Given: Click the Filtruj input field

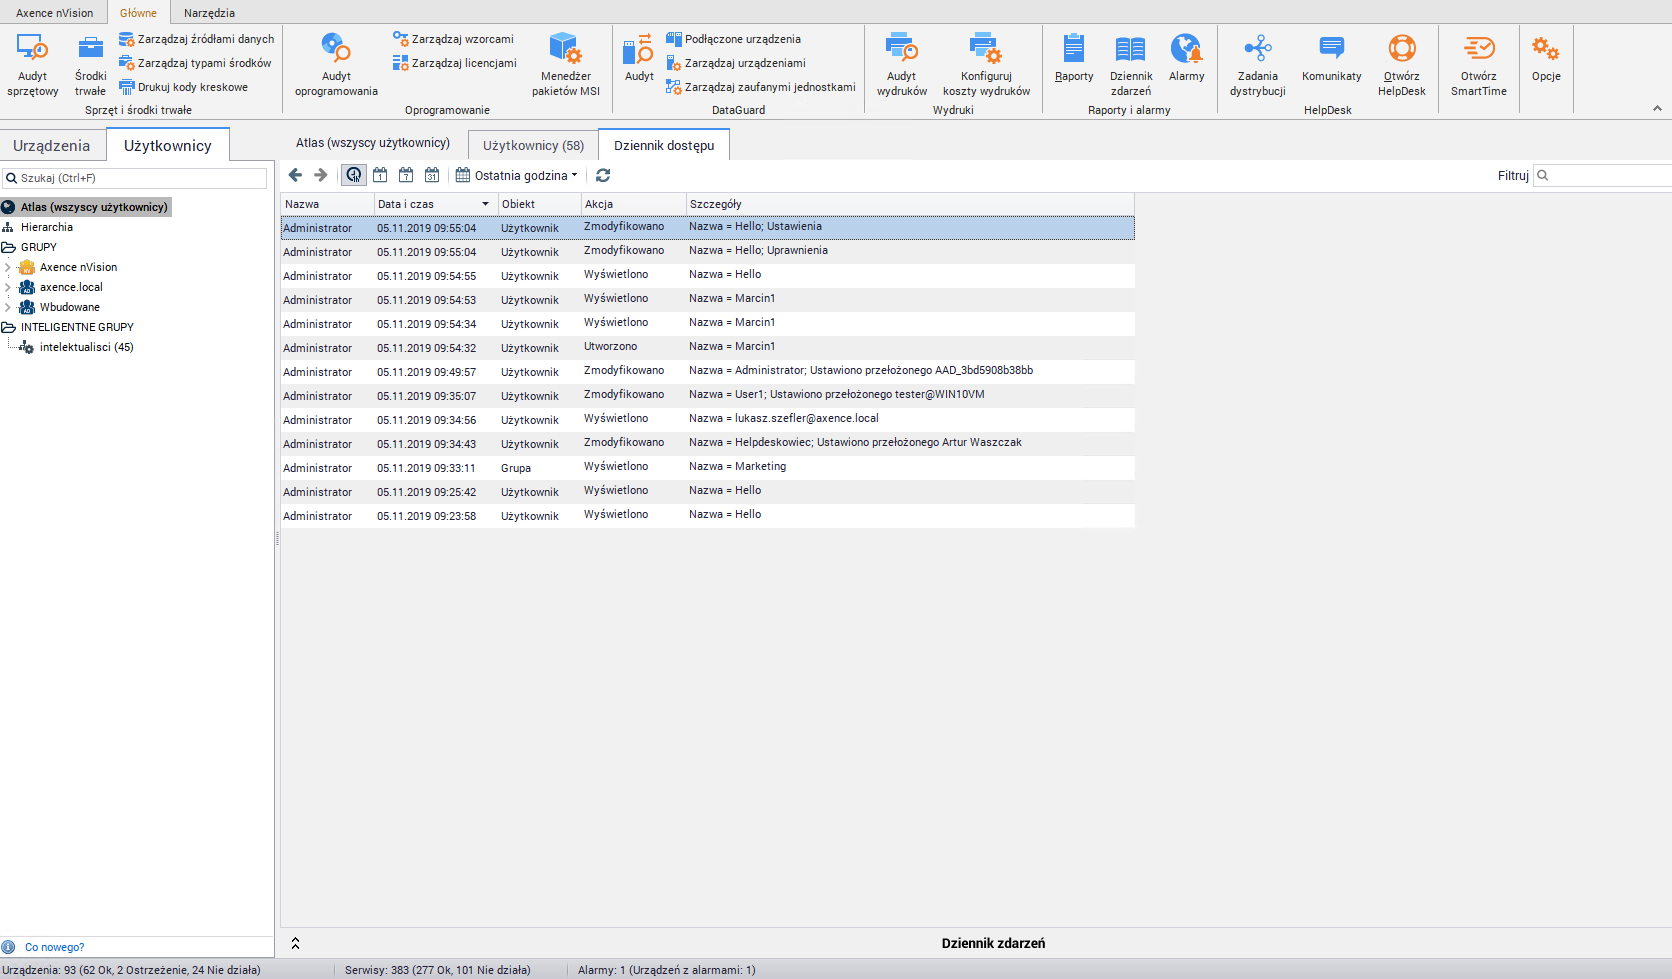Looking at the screenshot, I should tap(1610, 175).
